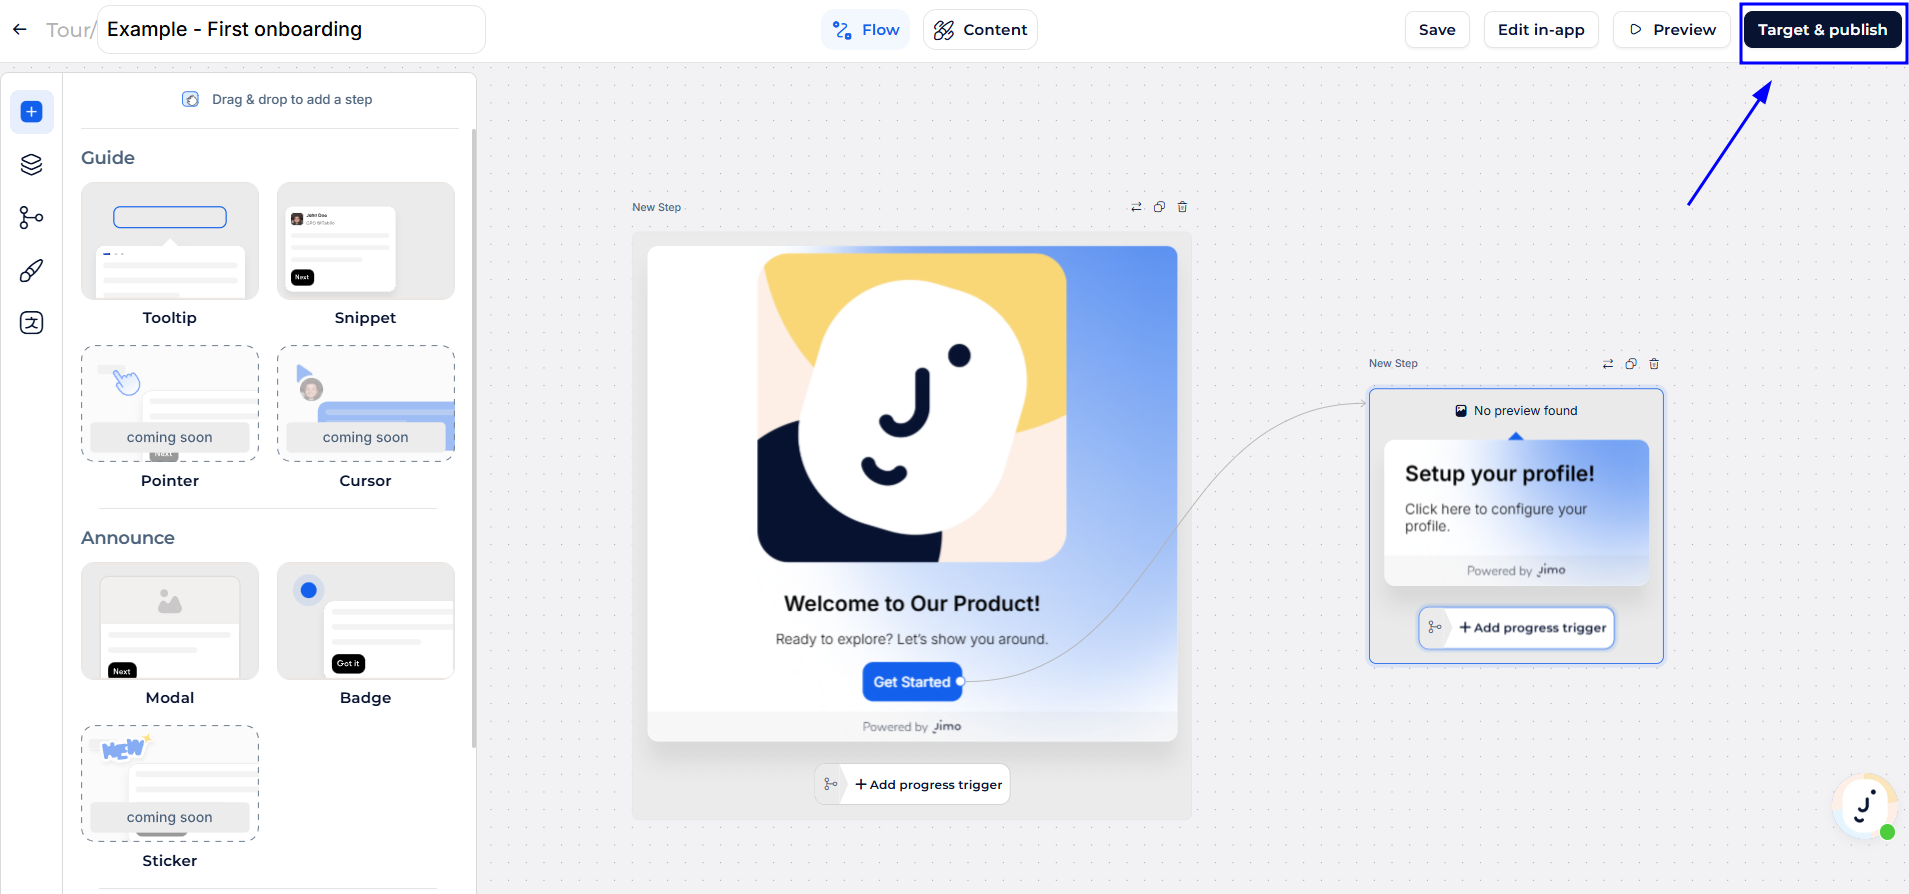Click trash icon on Setup profile step
The image size is (1909, 894).
pyautogui.click(x=1654, y=364)
